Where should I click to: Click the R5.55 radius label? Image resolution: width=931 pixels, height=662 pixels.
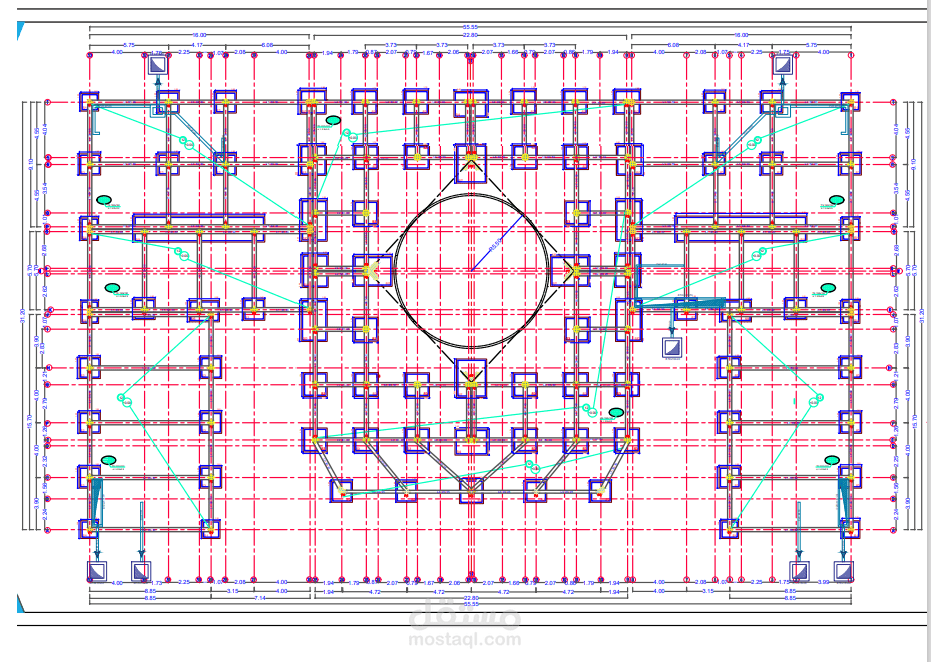pos(496,245)
